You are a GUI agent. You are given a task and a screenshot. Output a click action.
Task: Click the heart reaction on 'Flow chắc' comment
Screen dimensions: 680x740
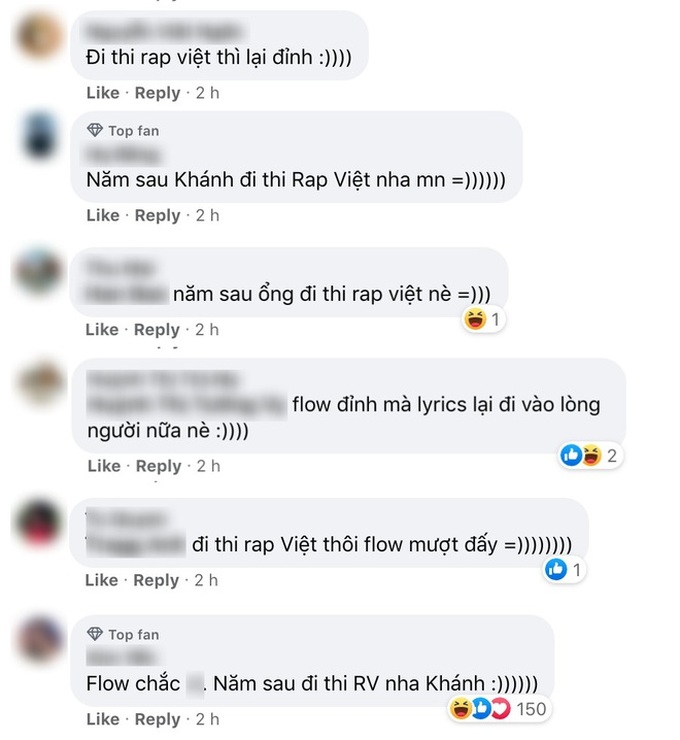click(501, 708)
